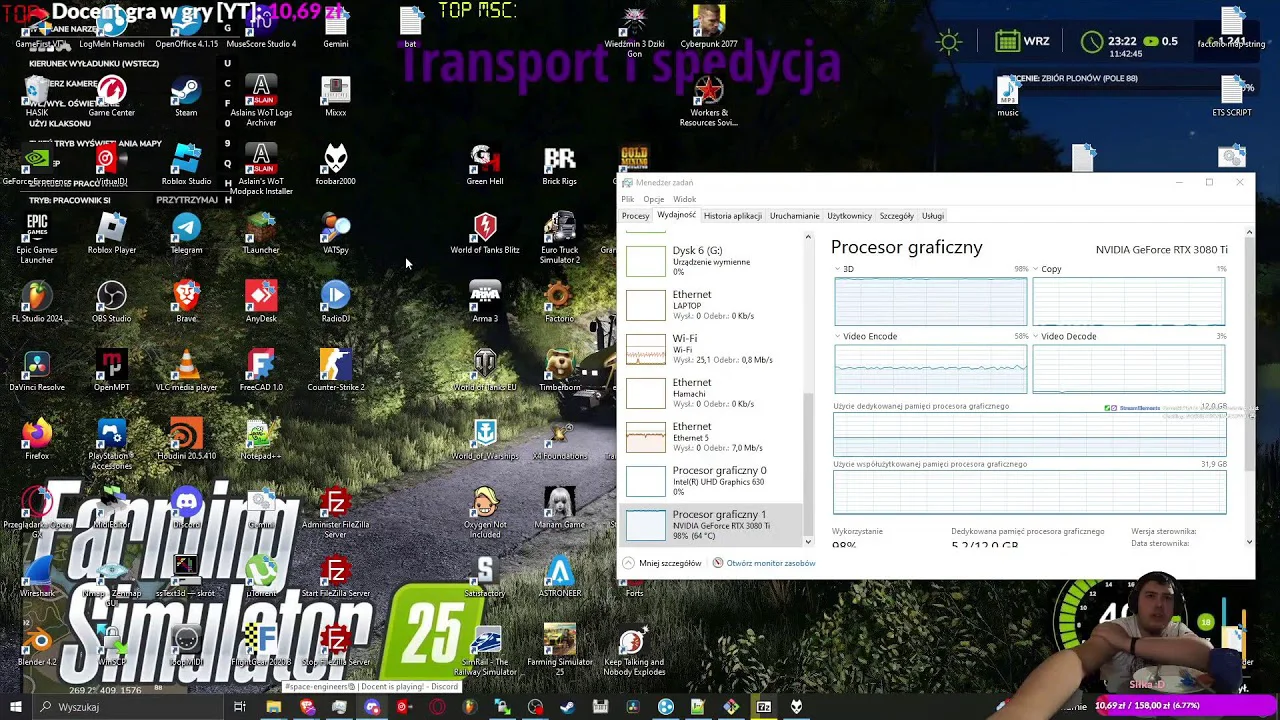The image size is (1280, 720).
Task: Open File Explorer from the taskbar
Action: (273, 707)
